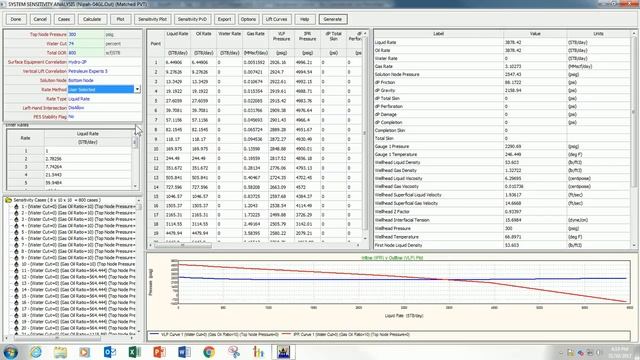640x360 pixels.
Task: Open File Explorer from taskbar
Action: pyautogui.click(x=60, y=352)
